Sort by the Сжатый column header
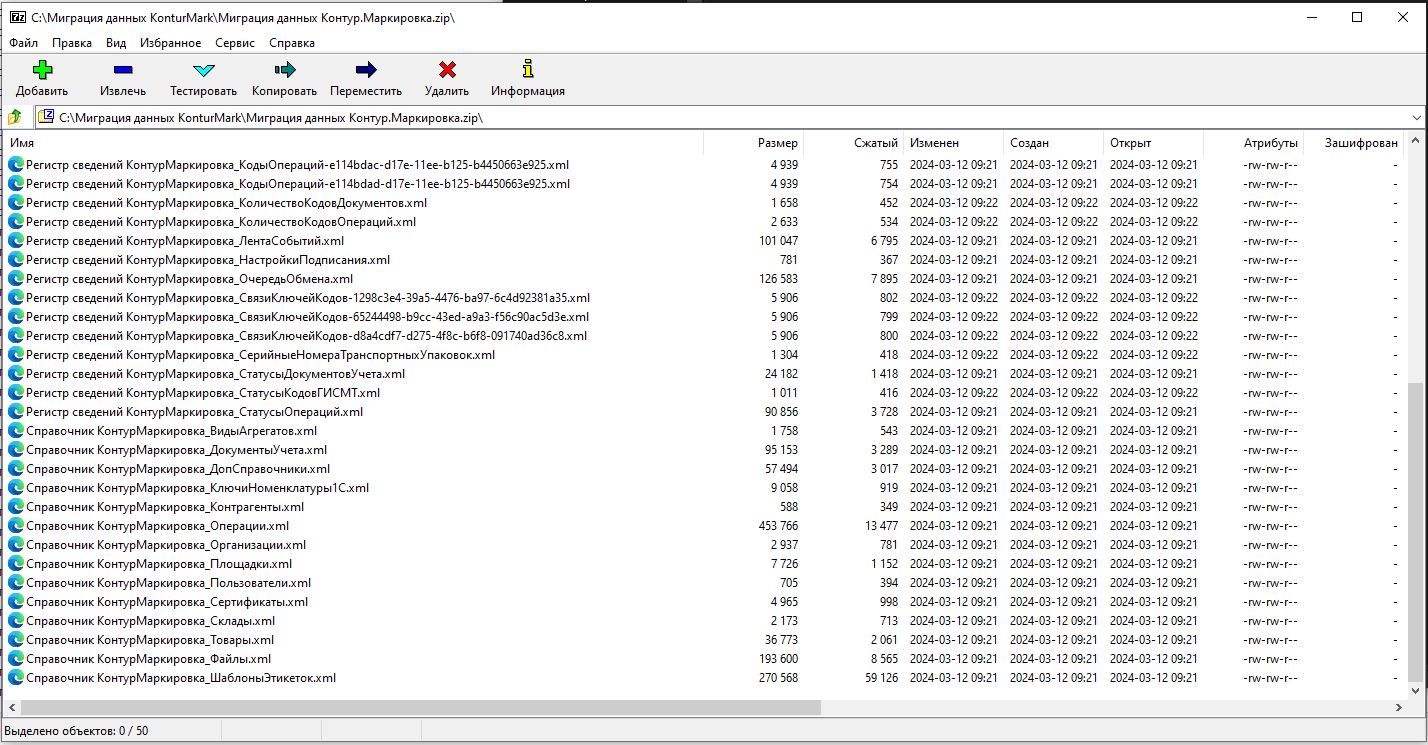The width and height of the screenshot is (1428, 745). (854, 143)
